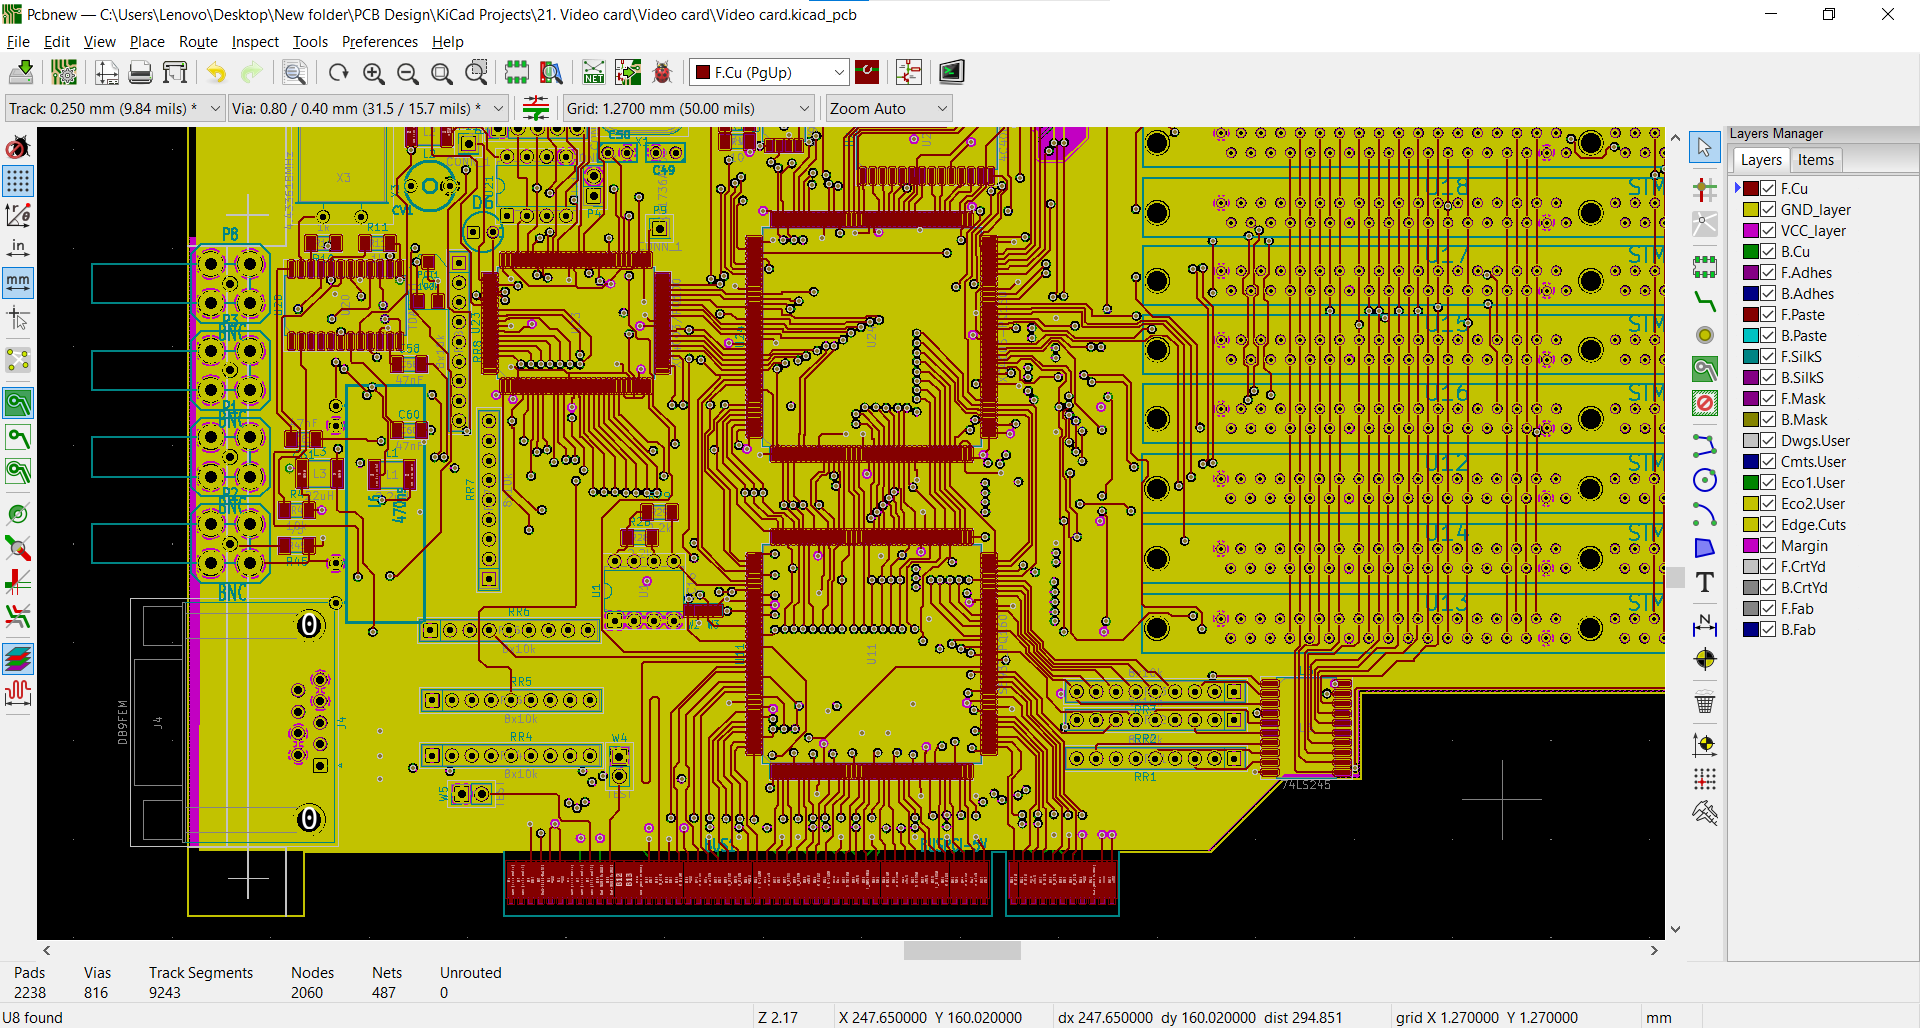Zoom in using the magnifier plus icon
1920x1028 pixels.
(373, 72)
